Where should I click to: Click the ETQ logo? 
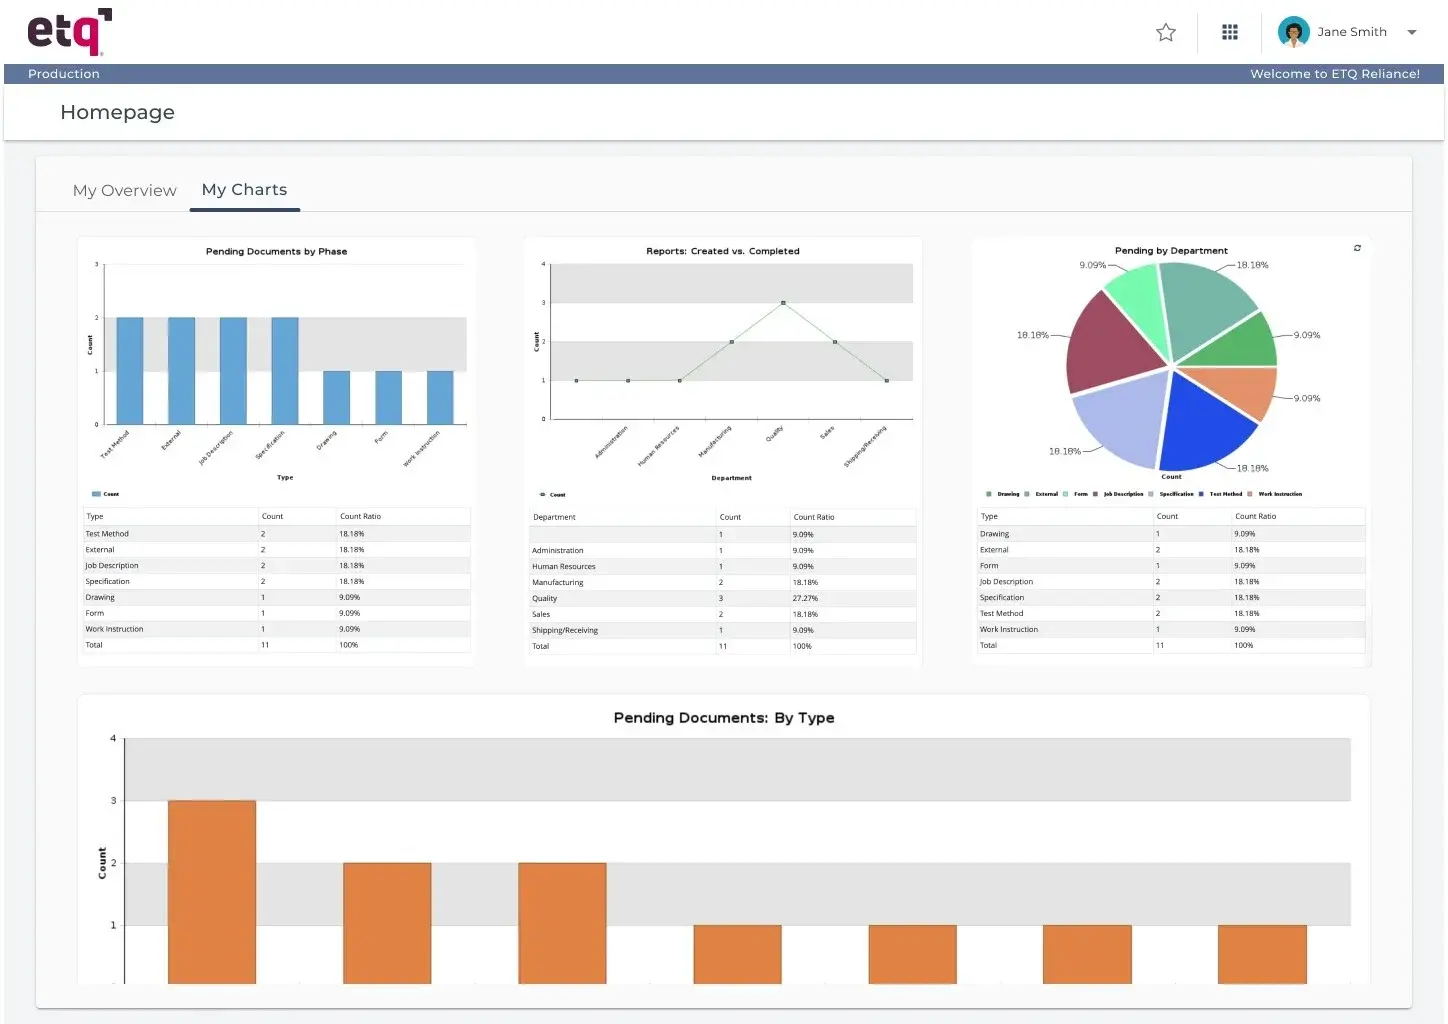[x=68, y=31]
